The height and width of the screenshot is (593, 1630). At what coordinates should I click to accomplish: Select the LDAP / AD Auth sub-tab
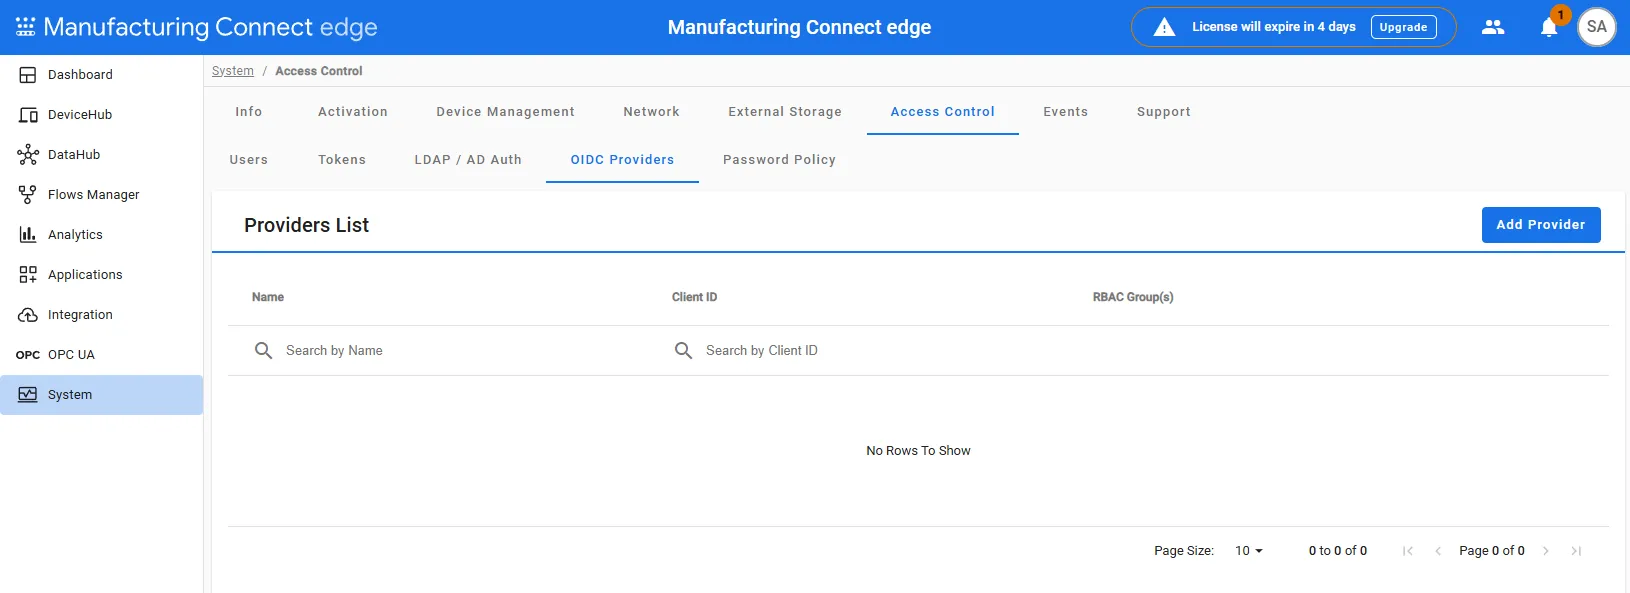[x=468, y=160]
